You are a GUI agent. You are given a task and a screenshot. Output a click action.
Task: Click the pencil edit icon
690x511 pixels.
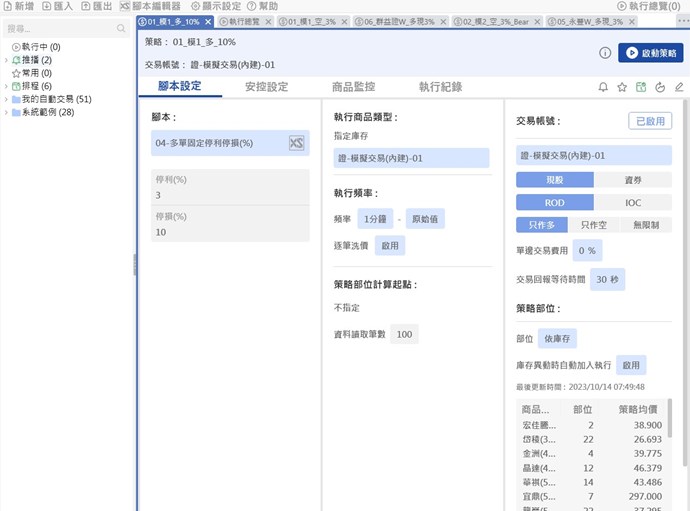(679, 87)
